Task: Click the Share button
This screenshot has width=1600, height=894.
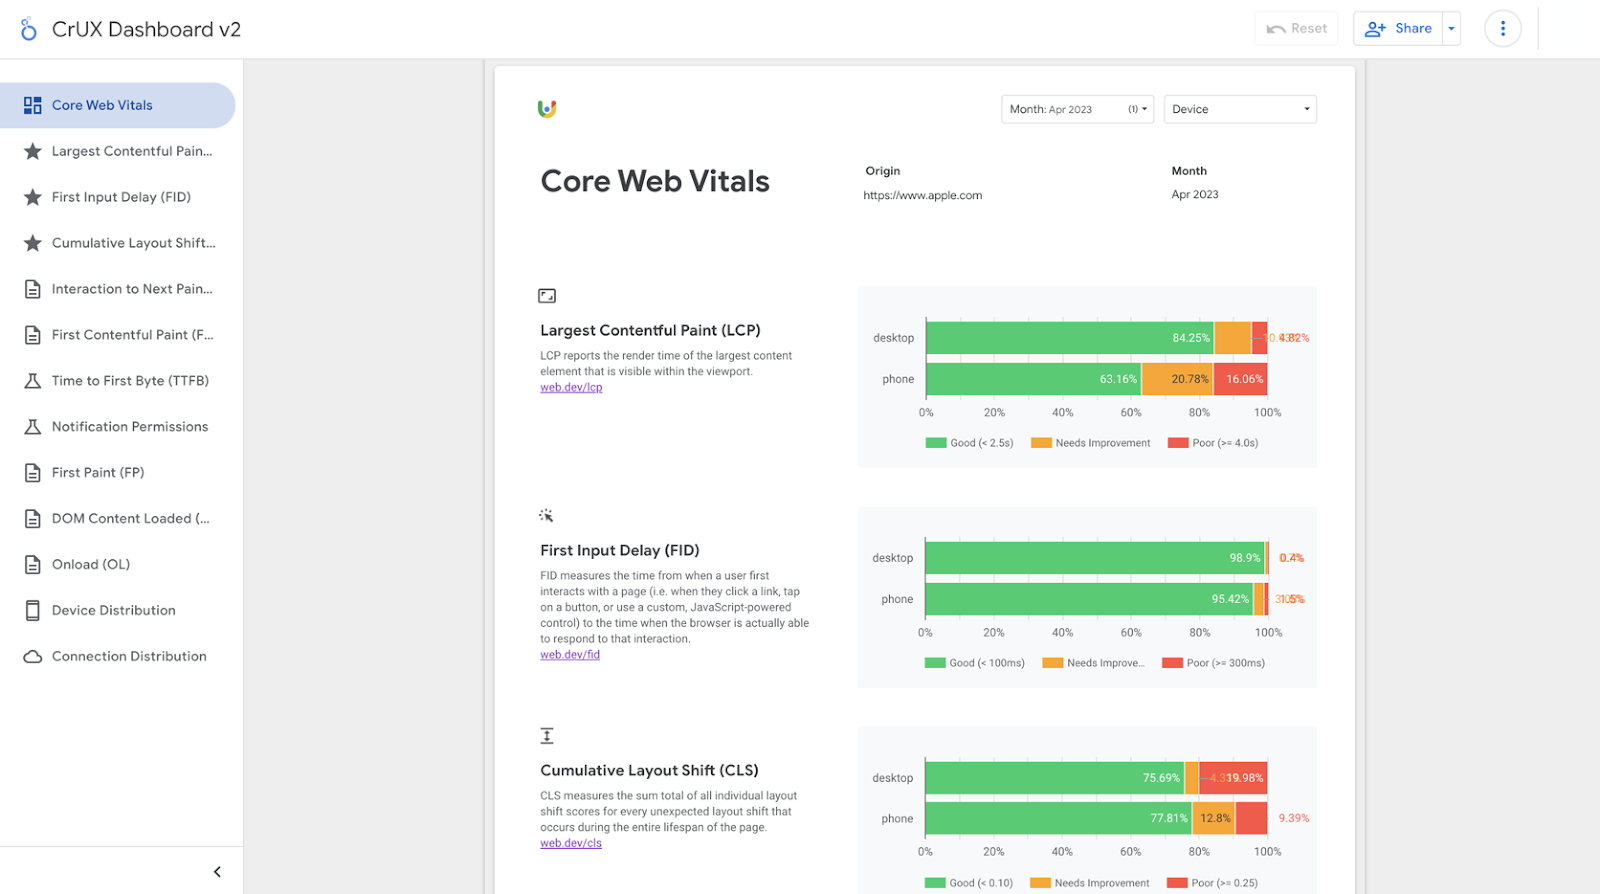Action: (x=1398, y=29)
